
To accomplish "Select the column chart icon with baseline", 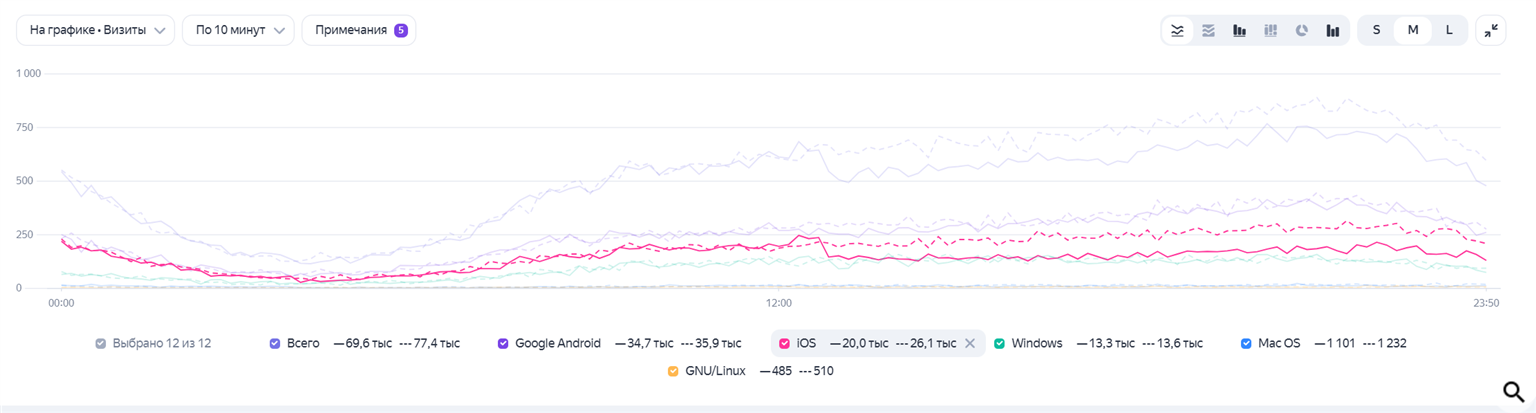I will pyautogui.click(x=1240, y=30).
